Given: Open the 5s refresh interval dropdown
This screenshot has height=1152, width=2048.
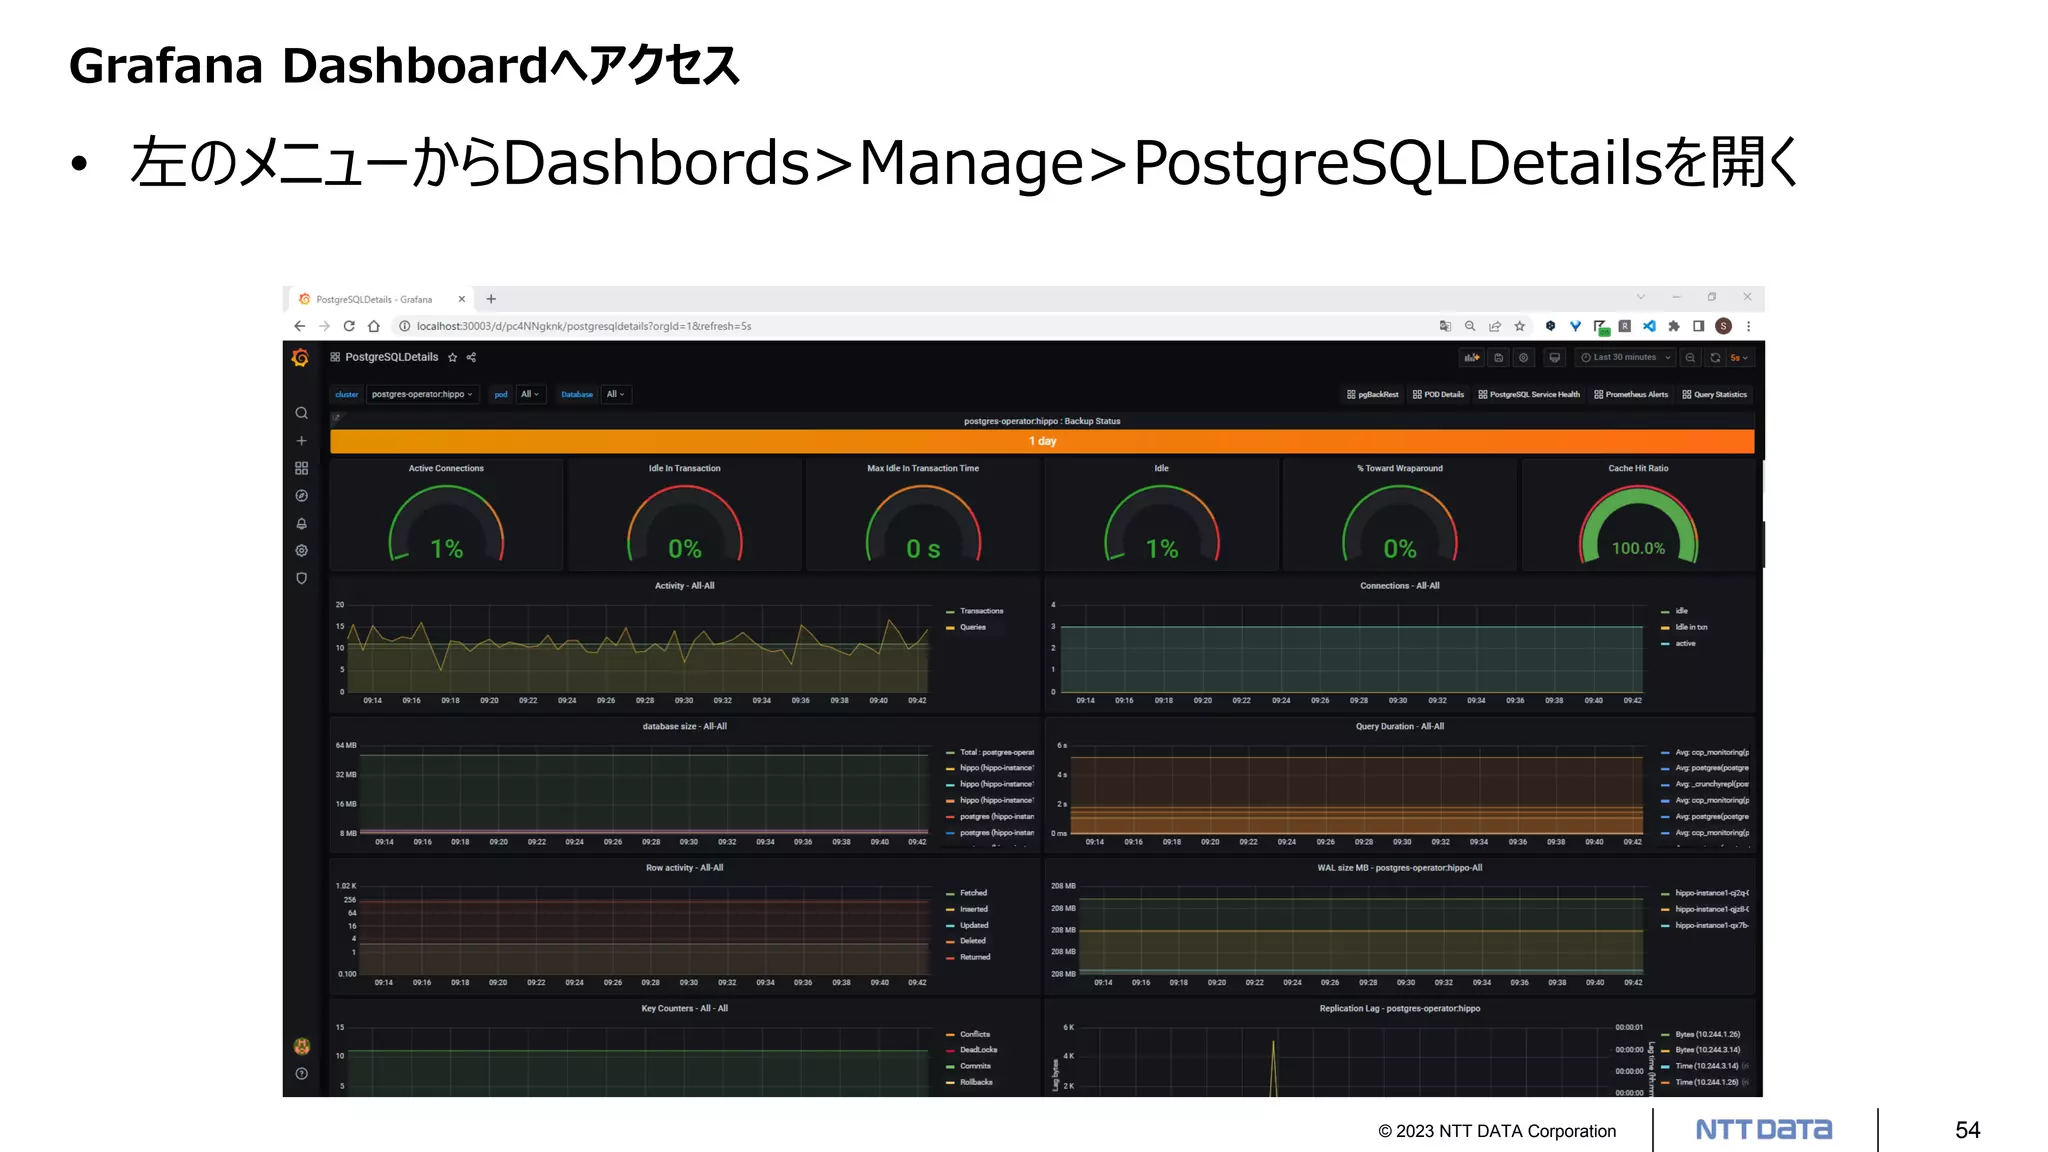Looking at the screenshot, I should 1739,357.
